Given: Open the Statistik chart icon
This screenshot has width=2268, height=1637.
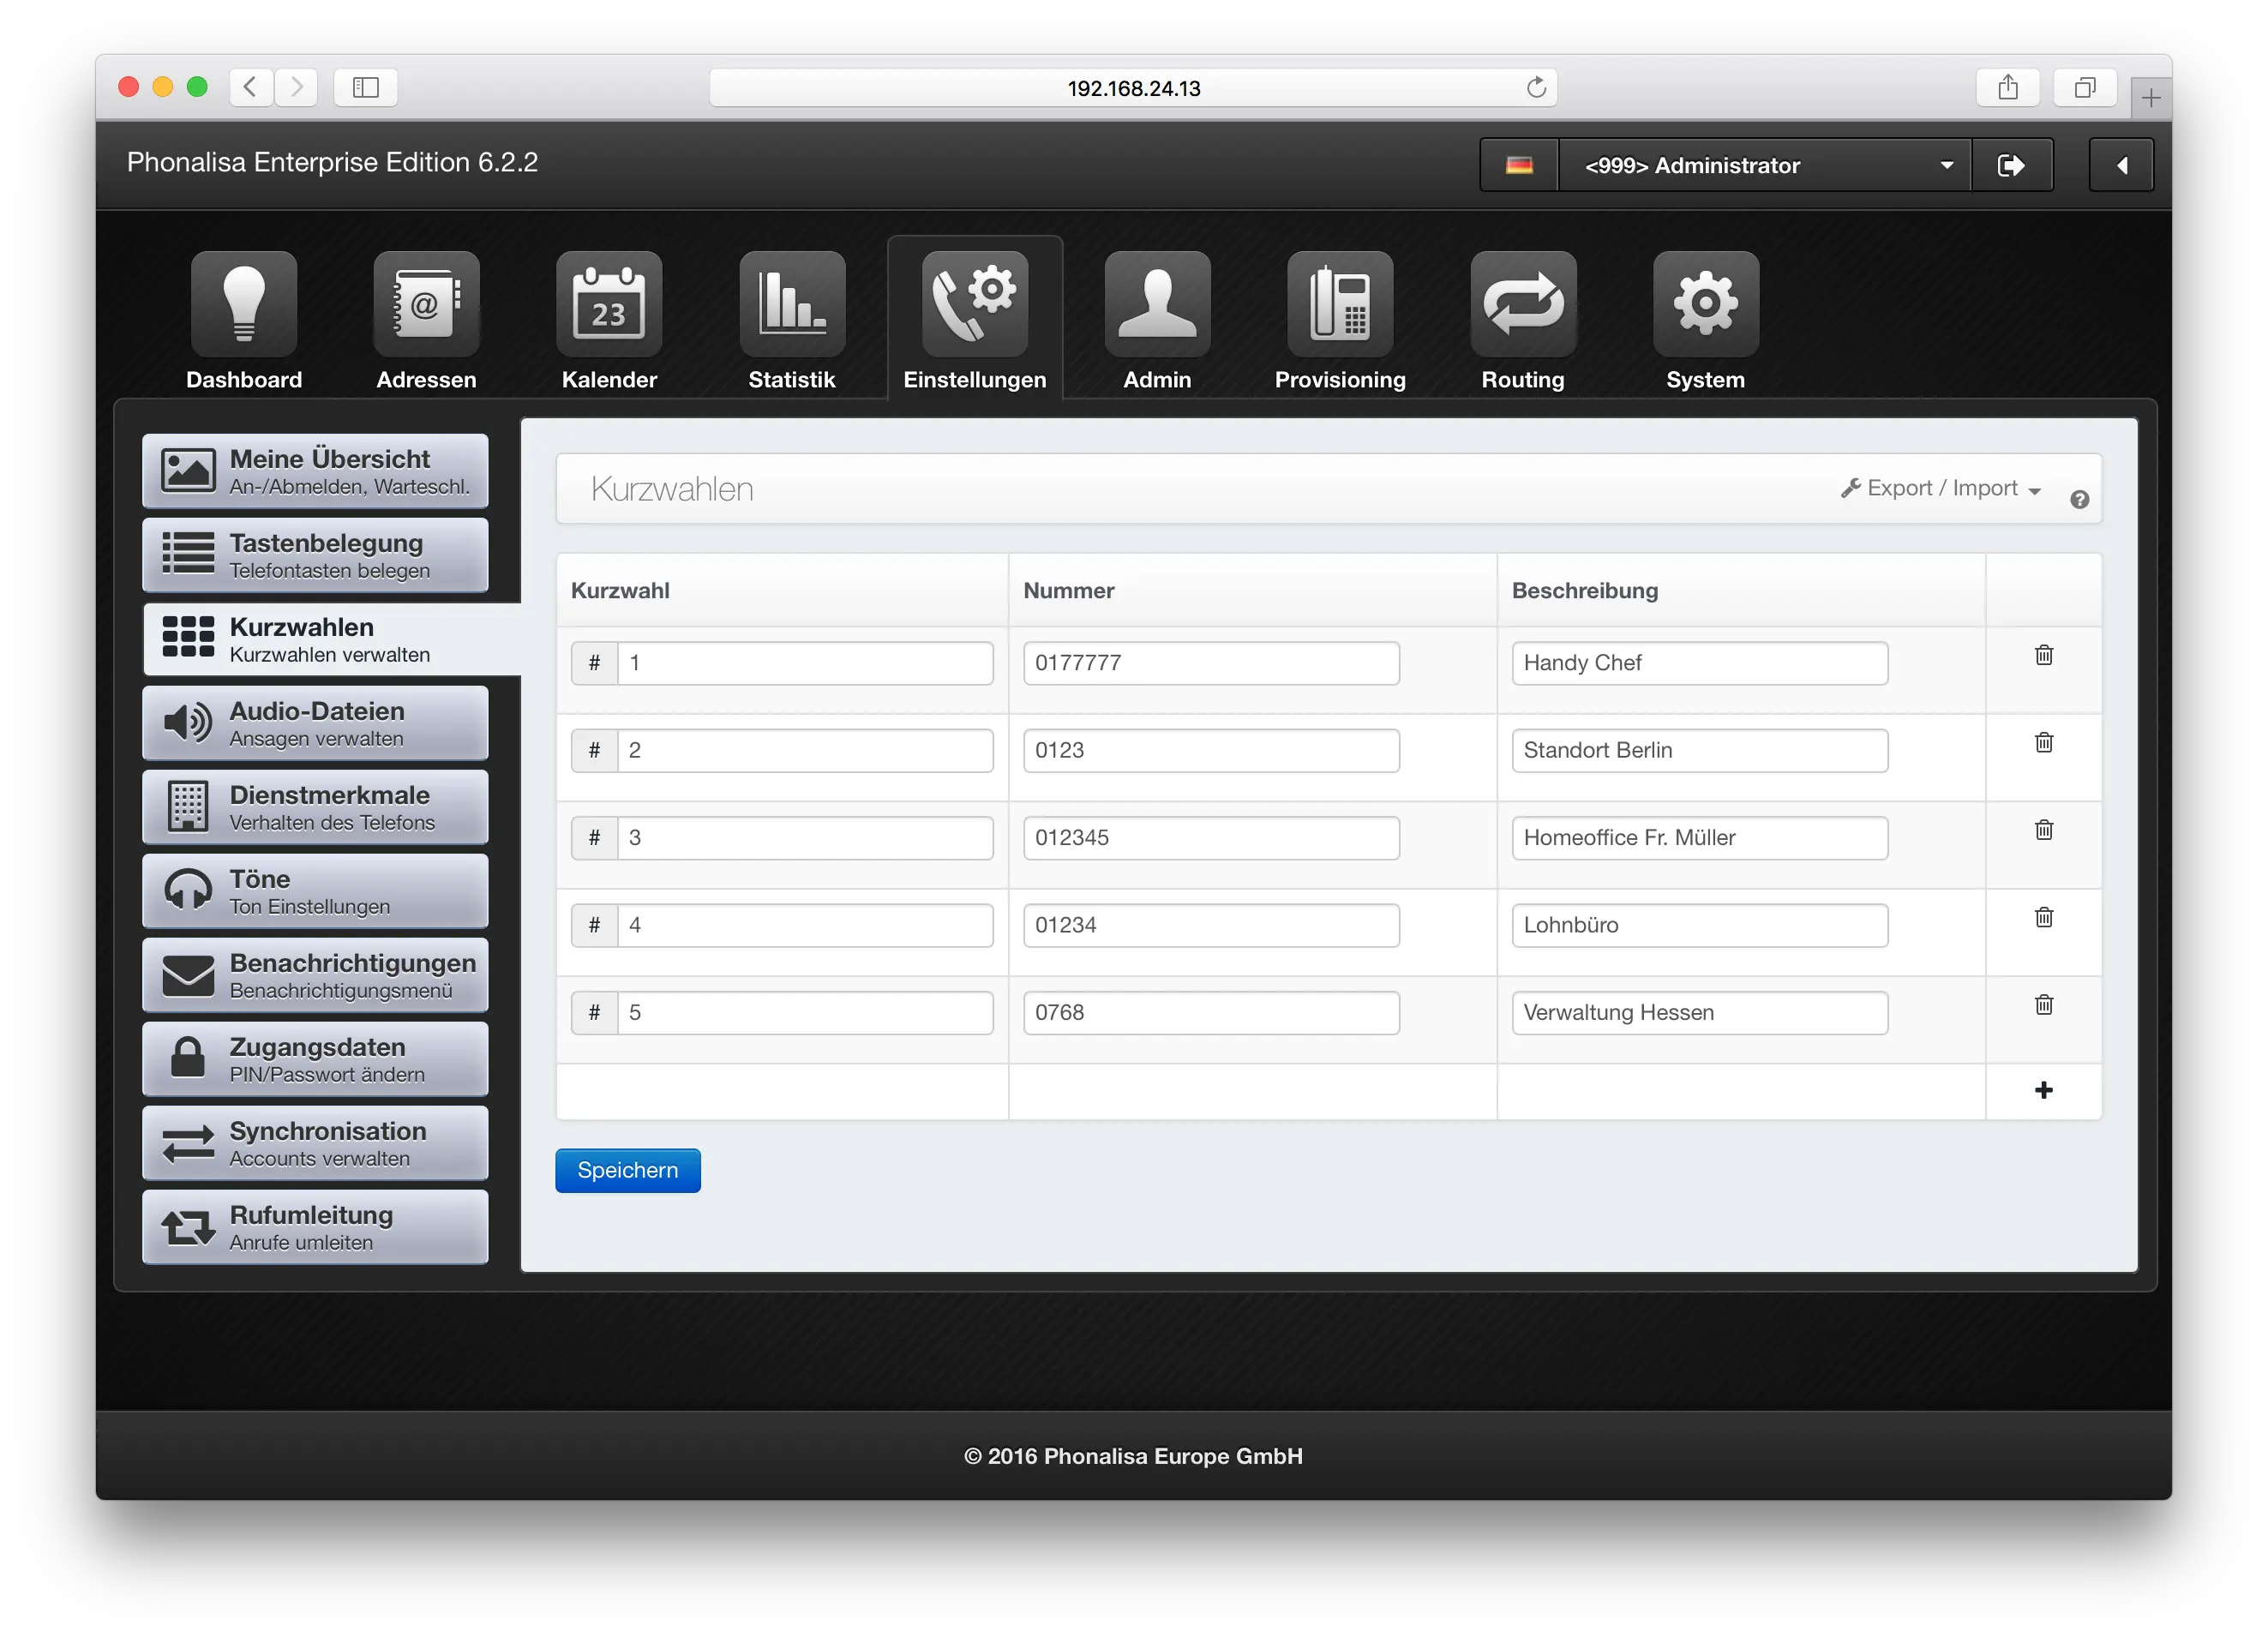Looking at the screenshot, I should point(792,304).
